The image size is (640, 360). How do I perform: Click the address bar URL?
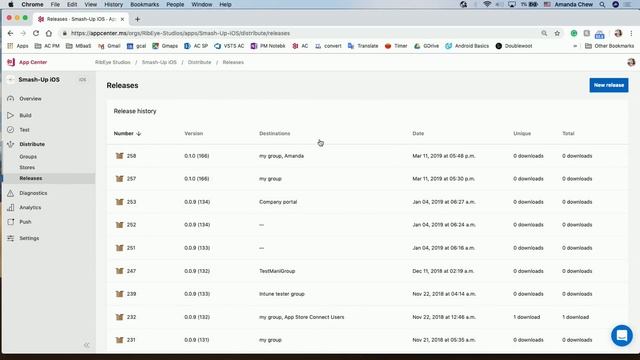tap(180, 33)
